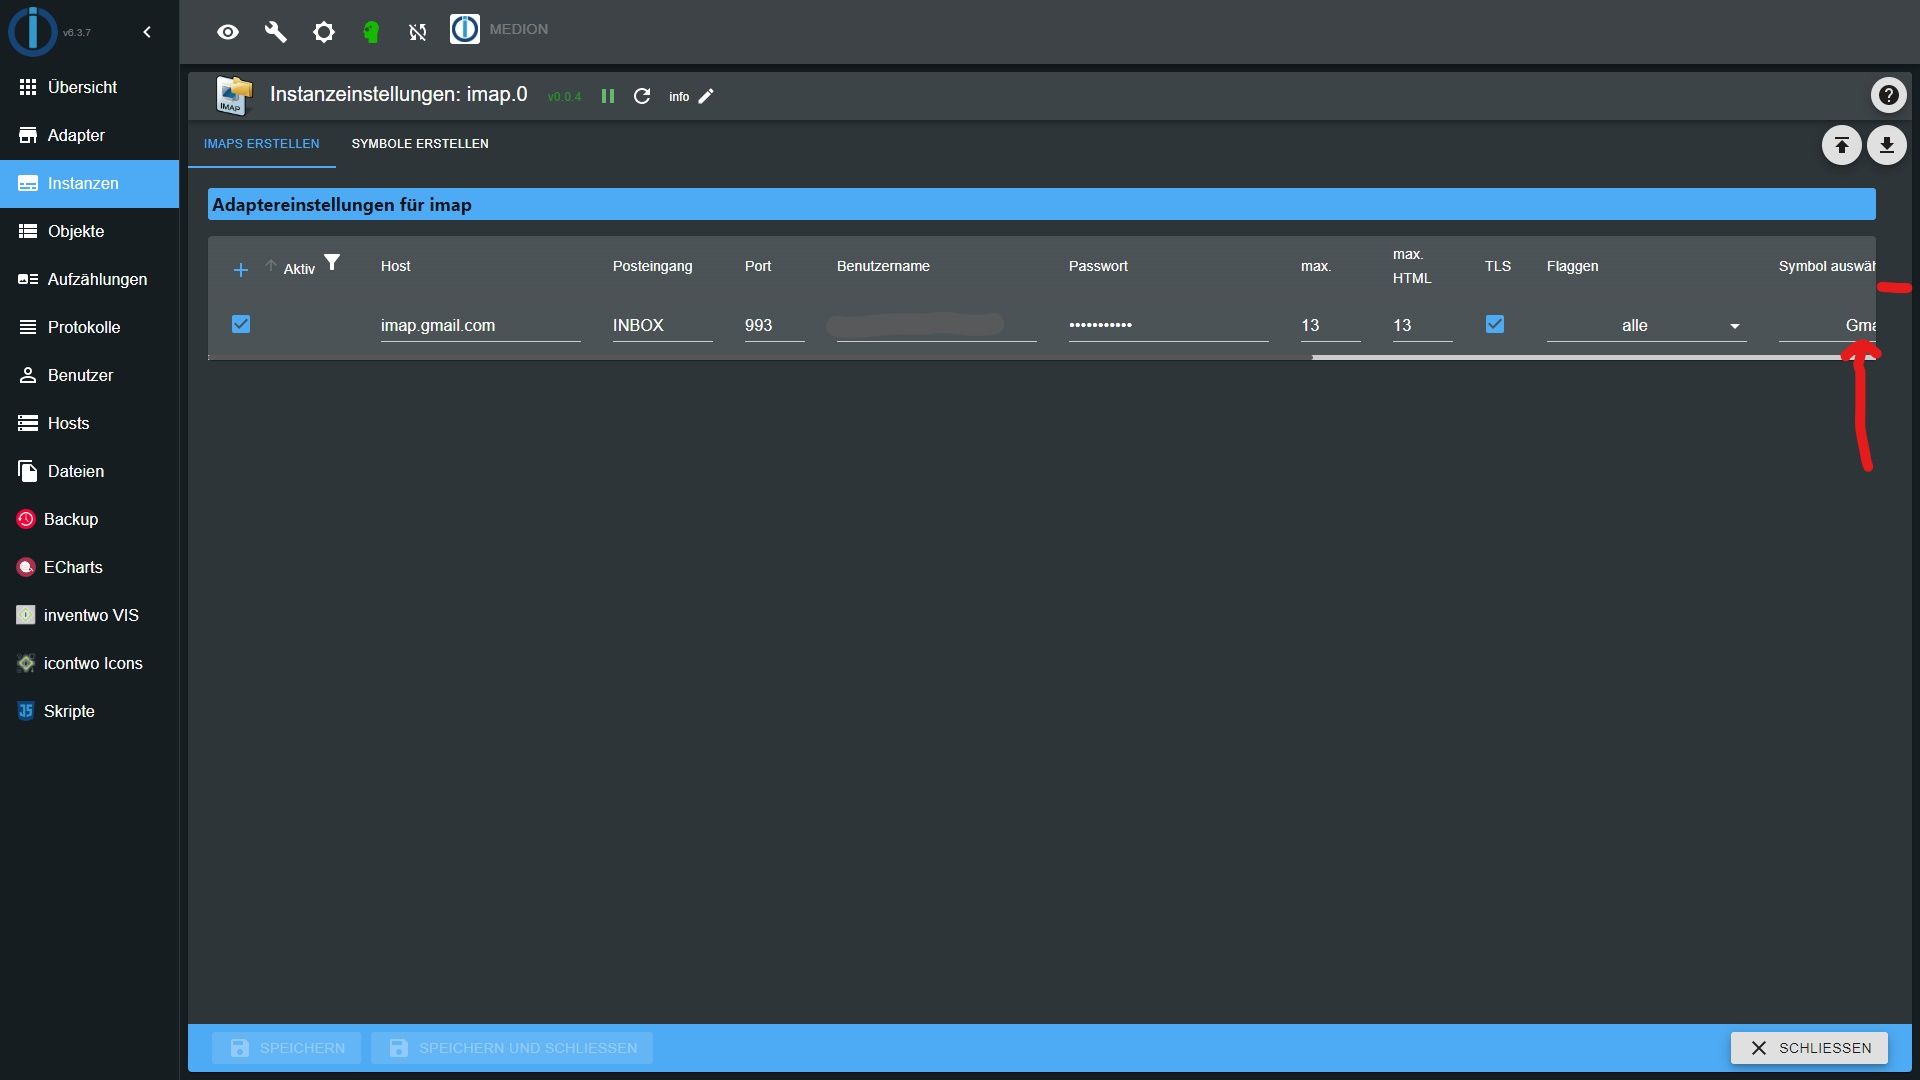Open Skripte sidebar icon
1920x1080 pixels.
[25, 711]
